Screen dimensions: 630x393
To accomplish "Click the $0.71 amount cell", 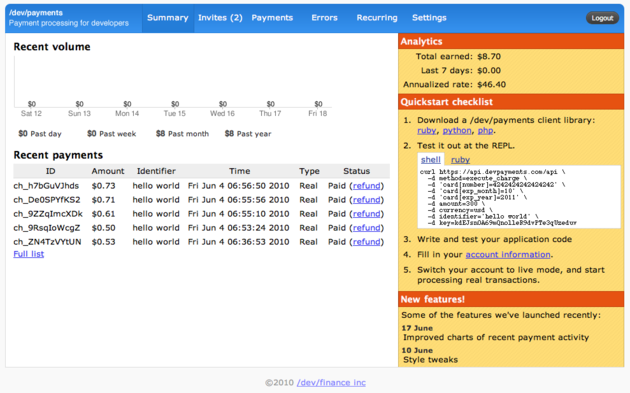I will pyautogui.click(x=103, y=200).
